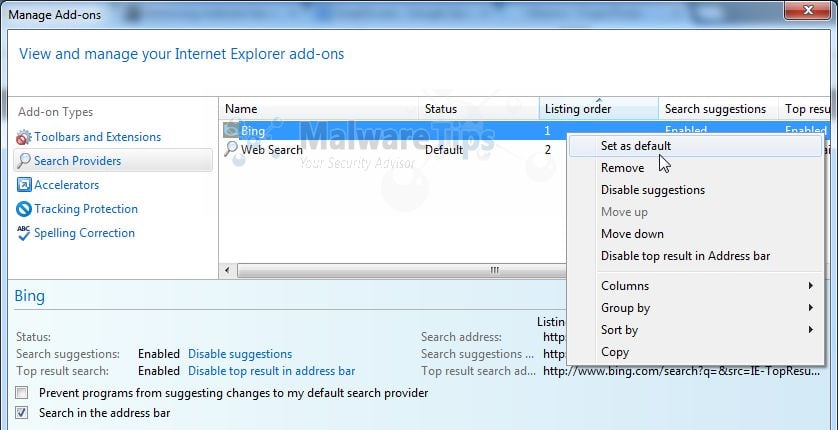Screen dimensions: 838x430
Task: Open Tracking Protection add-on type
Action: (x=86, y=209)
